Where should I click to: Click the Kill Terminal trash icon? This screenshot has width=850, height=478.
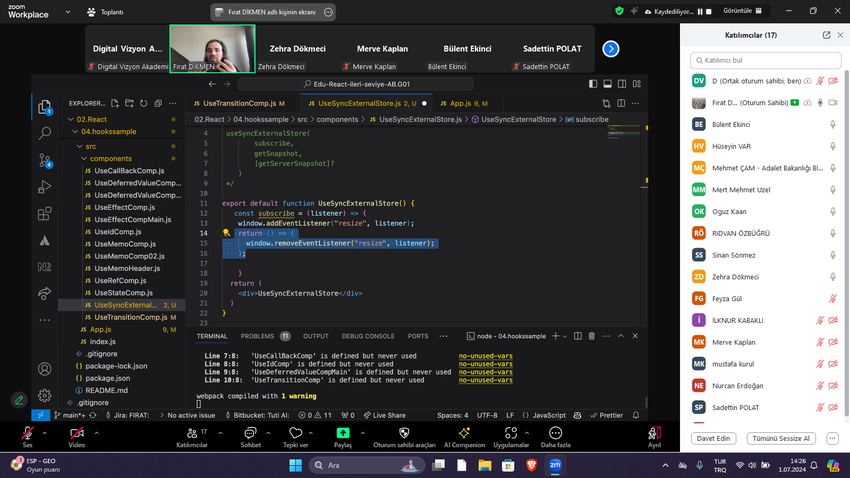click(592, 336)
